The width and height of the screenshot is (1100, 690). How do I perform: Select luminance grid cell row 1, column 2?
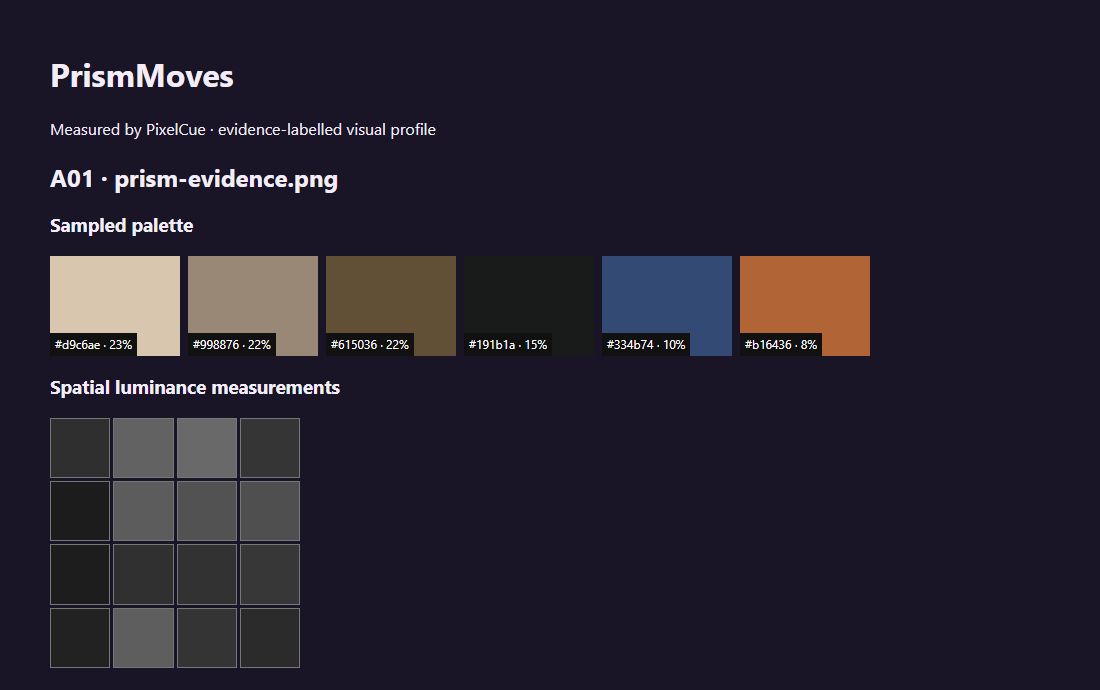143,448
